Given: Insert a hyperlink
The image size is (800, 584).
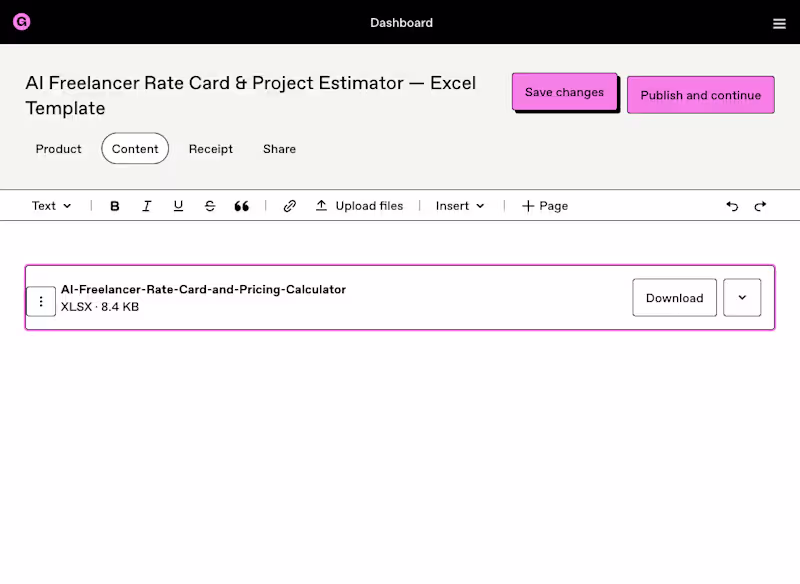Looking at the screenshot, I should 289,205.
